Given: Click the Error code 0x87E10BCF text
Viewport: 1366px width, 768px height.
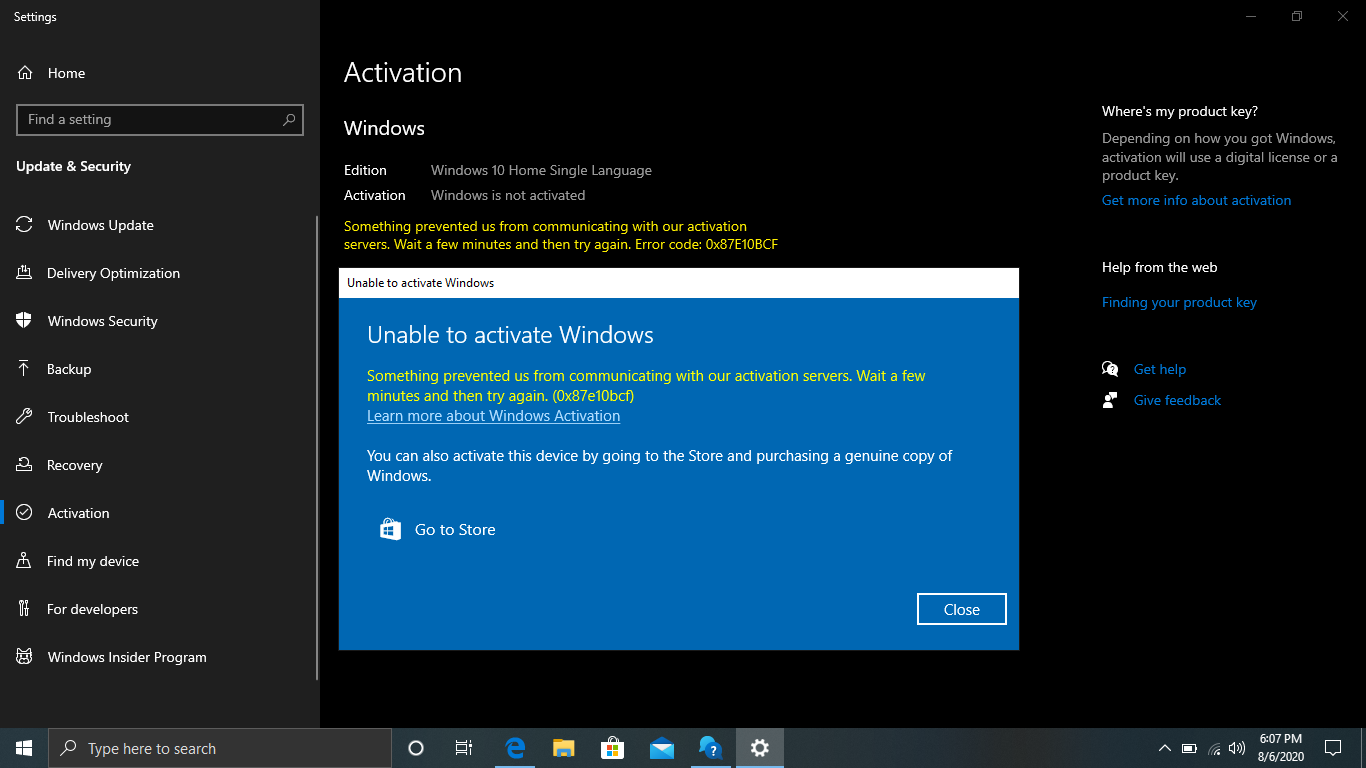Looking at the screenshot, I should pyautogui.click(x=706, y=244).
